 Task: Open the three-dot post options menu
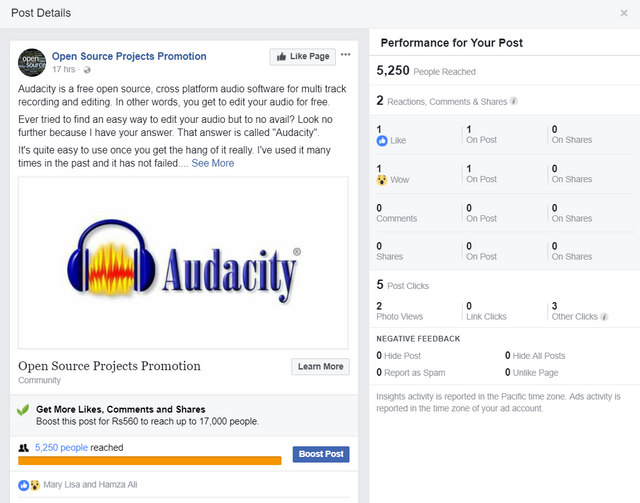tap(346, 55)
